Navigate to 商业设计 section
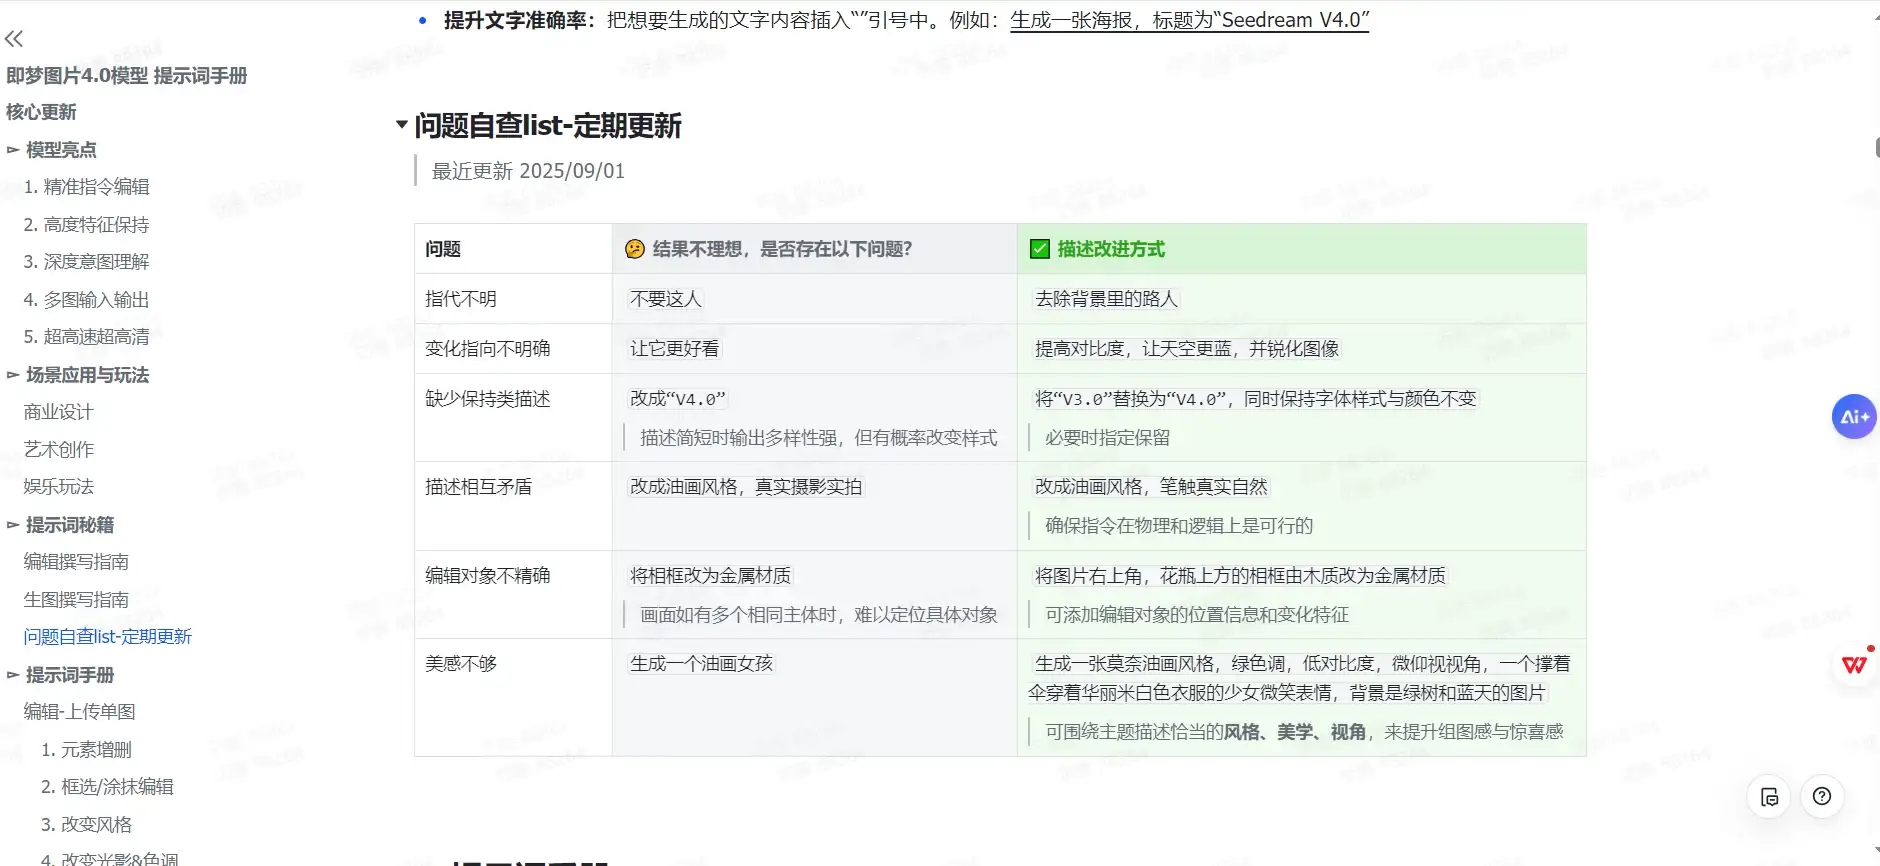1880x866 pixels. [59, 412]
